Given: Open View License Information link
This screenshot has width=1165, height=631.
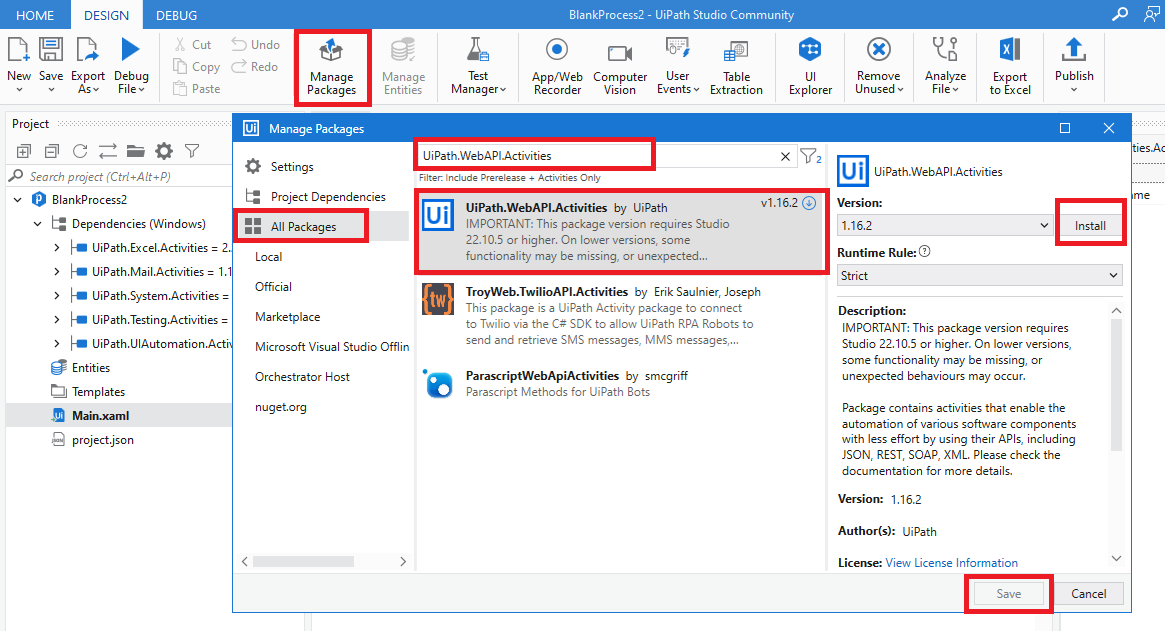Looking at the screenshot, I should (952, 563).
